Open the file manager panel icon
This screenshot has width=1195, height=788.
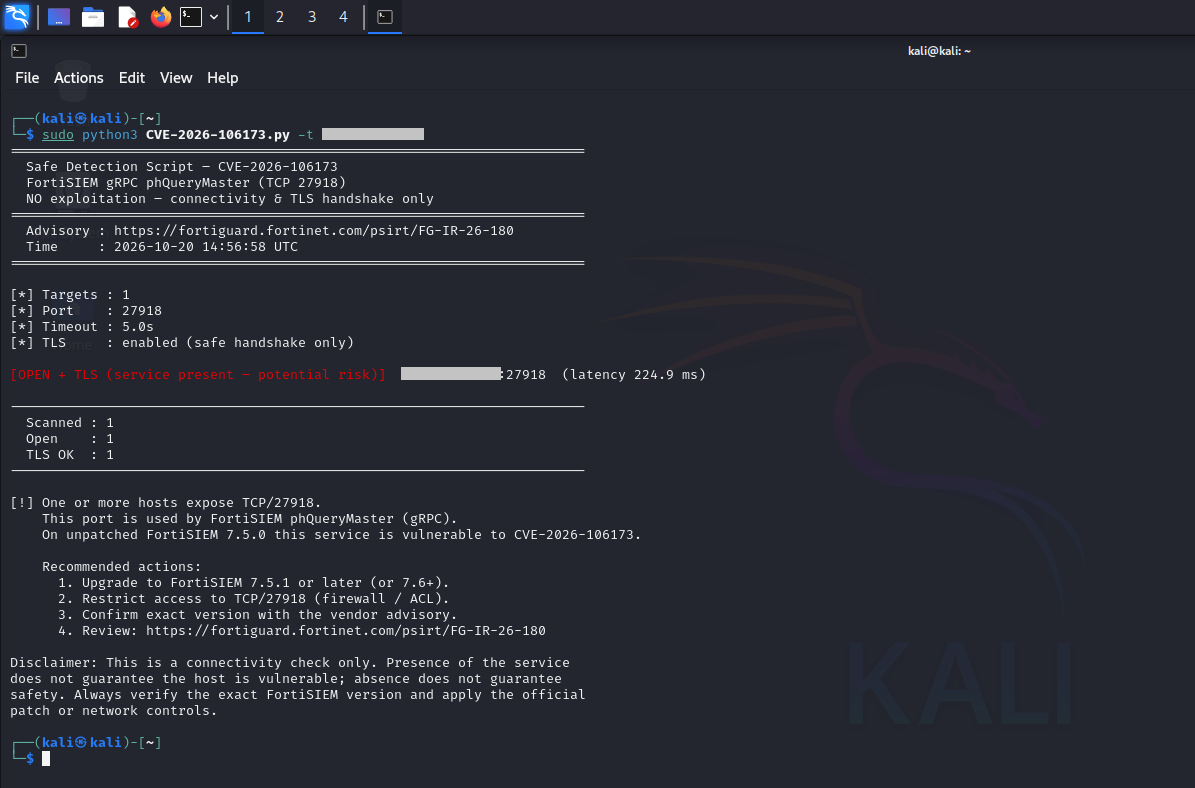[x=93, y=17]
